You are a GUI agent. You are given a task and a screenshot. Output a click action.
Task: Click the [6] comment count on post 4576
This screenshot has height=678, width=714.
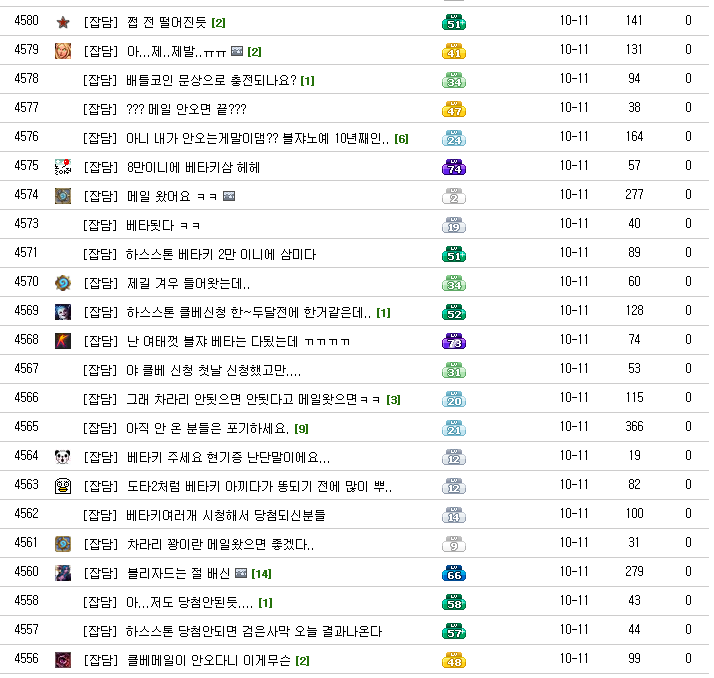coord(401,138)
